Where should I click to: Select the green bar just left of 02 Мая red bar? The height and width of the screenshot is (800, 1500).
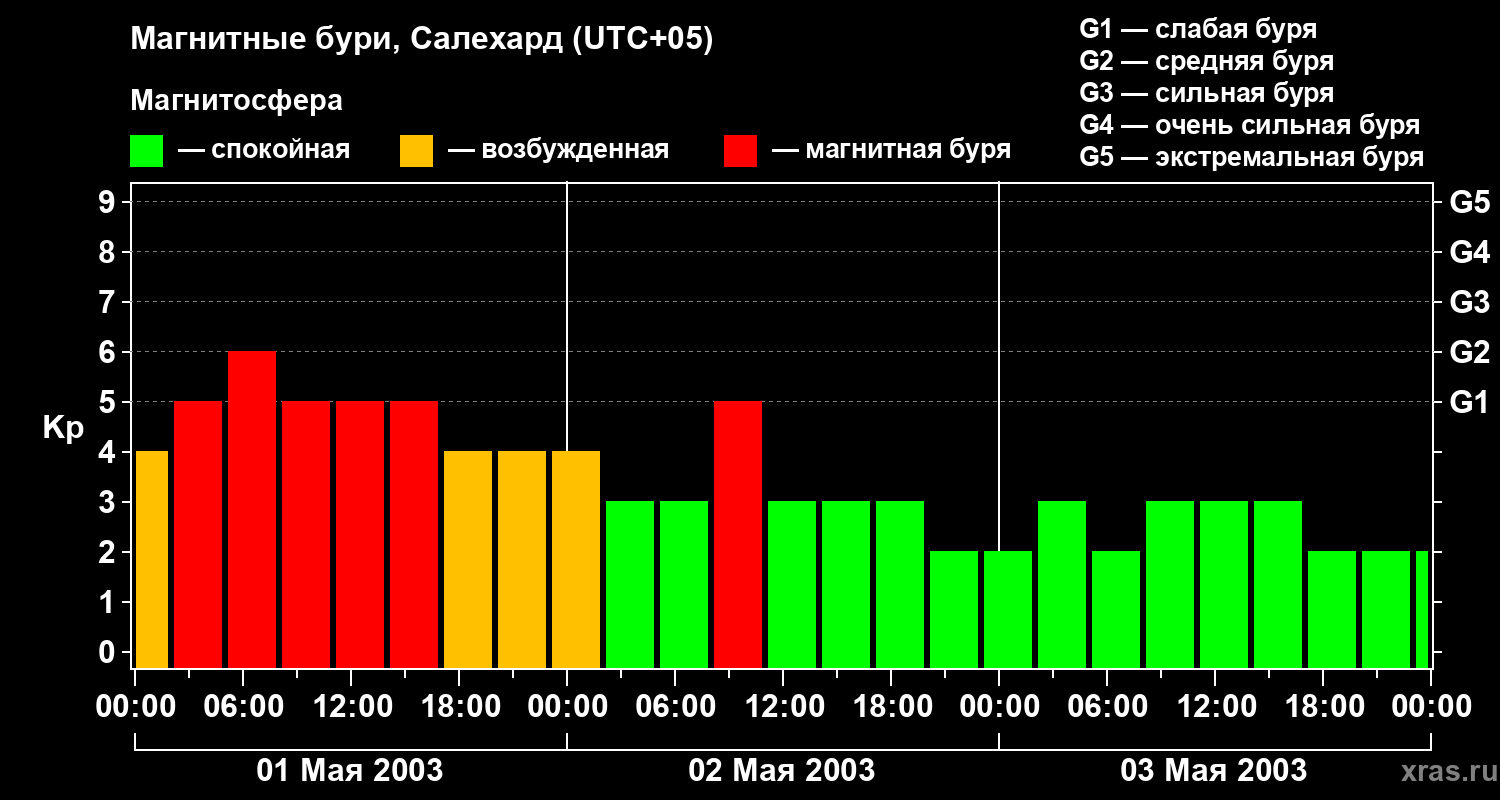pyautogui.click(x=684, y=584)
